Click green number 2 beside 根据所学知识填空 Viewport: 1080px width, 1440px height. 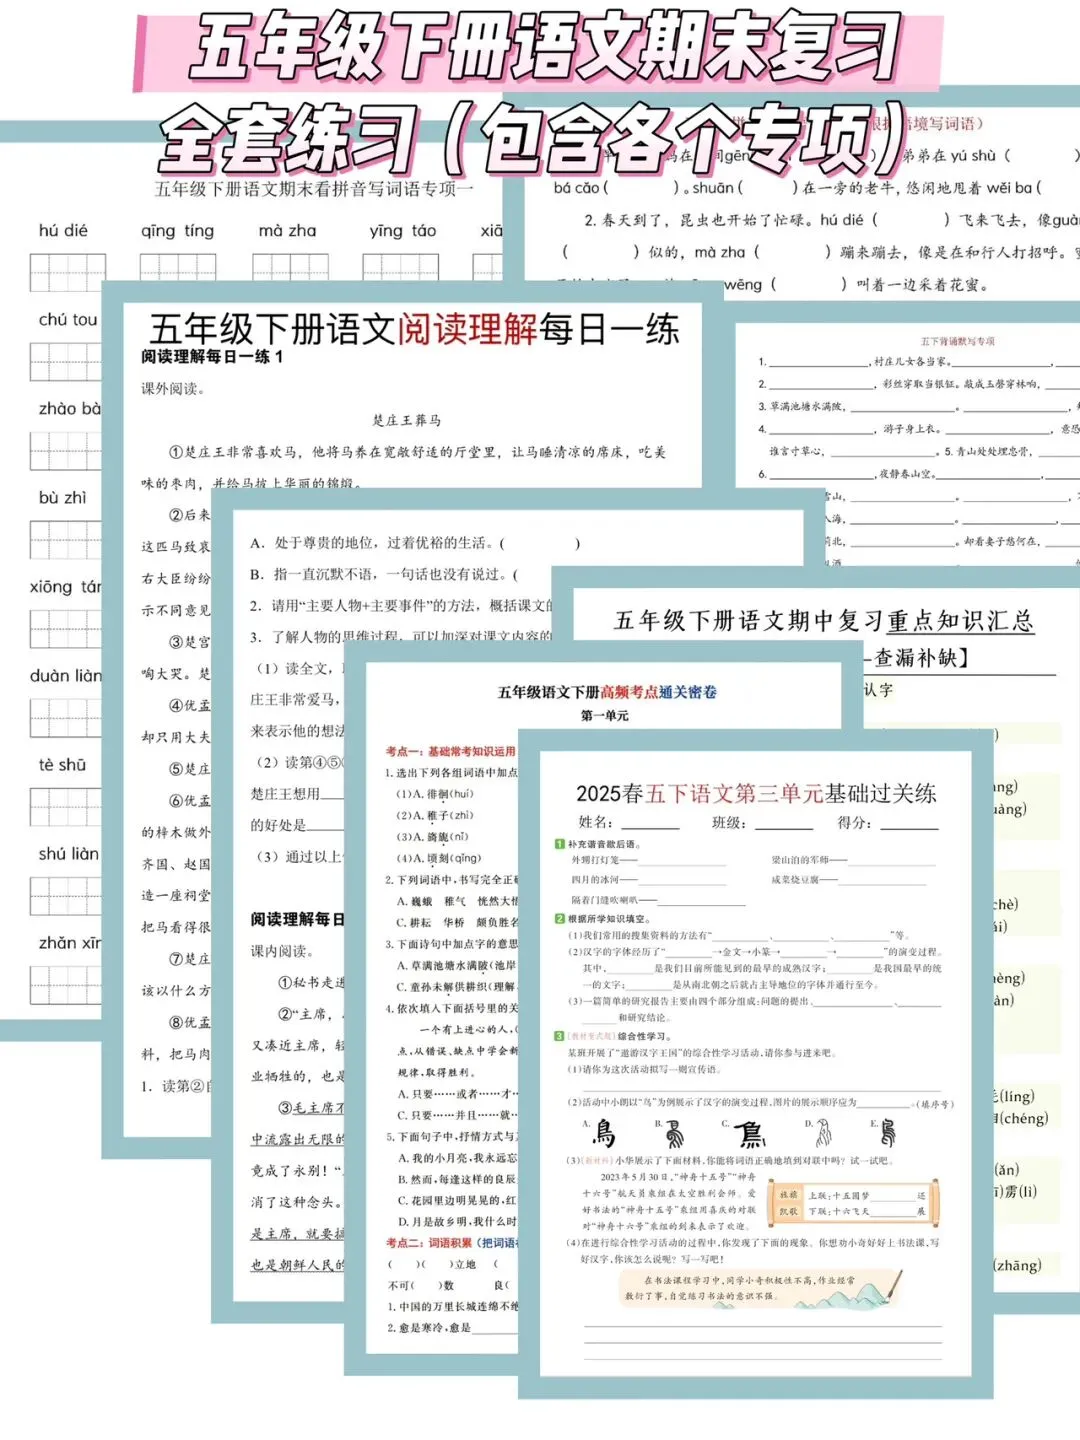coord(560,918)
